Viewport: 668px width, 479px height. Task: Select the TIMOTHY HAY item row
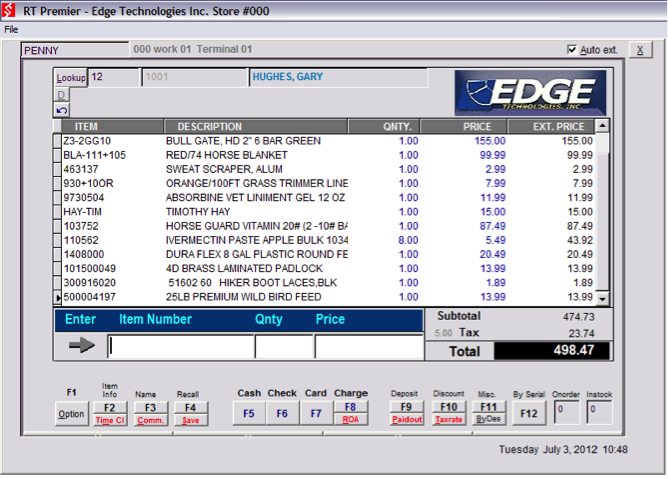click(x=256, y=212)
